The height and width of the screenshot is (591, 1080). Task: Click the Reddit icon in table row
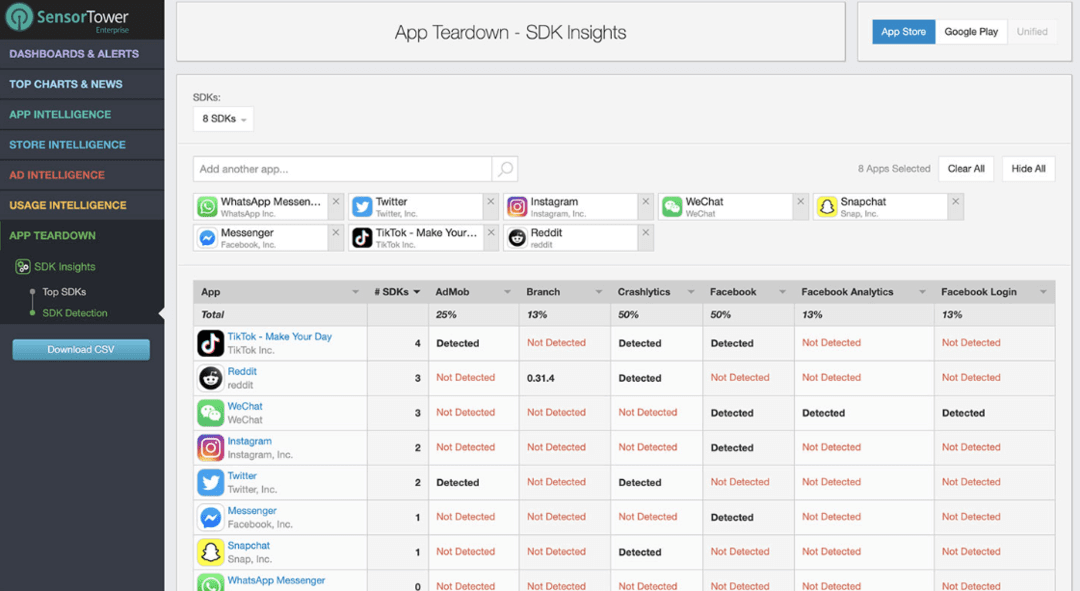(x=210, y=378)
